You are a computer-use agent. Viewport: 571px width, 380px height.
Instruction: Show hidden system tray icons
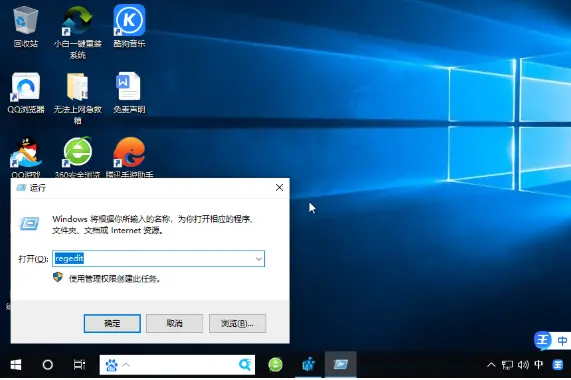point(491,364)
